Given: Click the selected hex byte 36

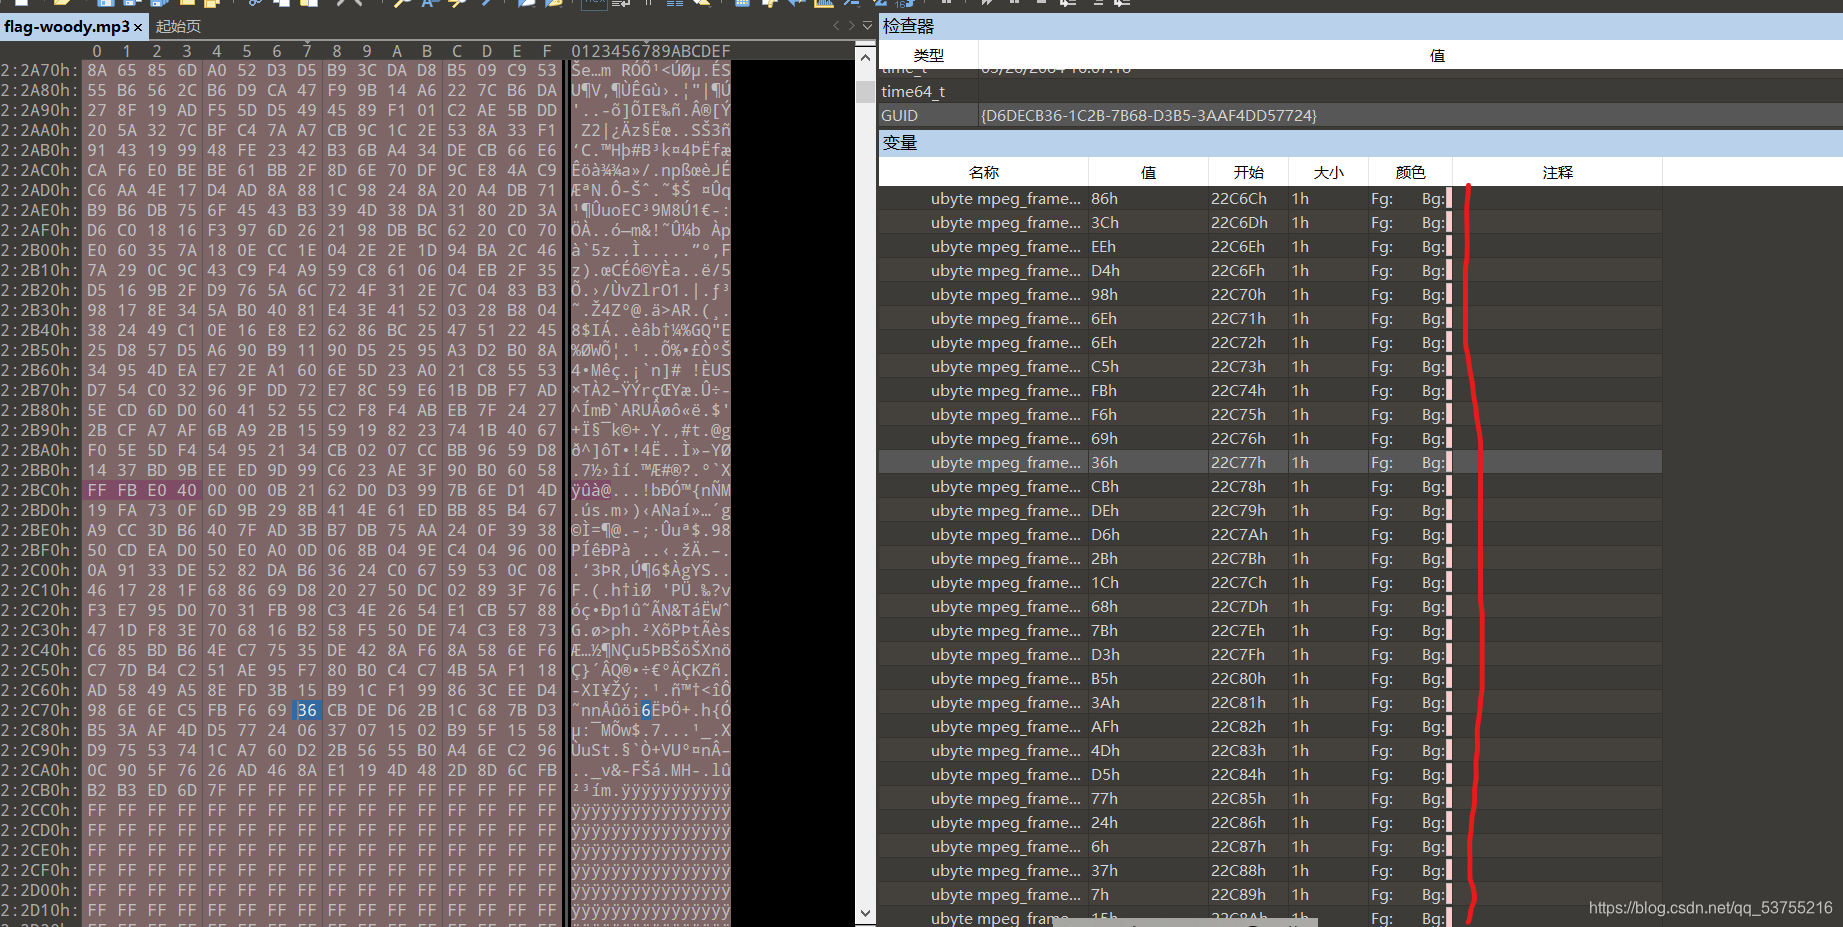Looking at the screenshot, I should pos(306,710).
